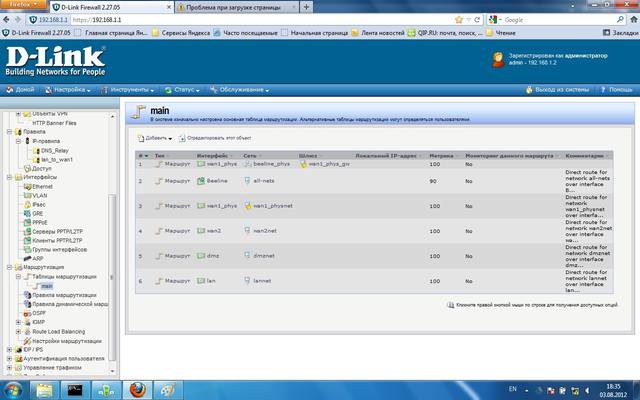Open the Настройка menu

(68, 90)
